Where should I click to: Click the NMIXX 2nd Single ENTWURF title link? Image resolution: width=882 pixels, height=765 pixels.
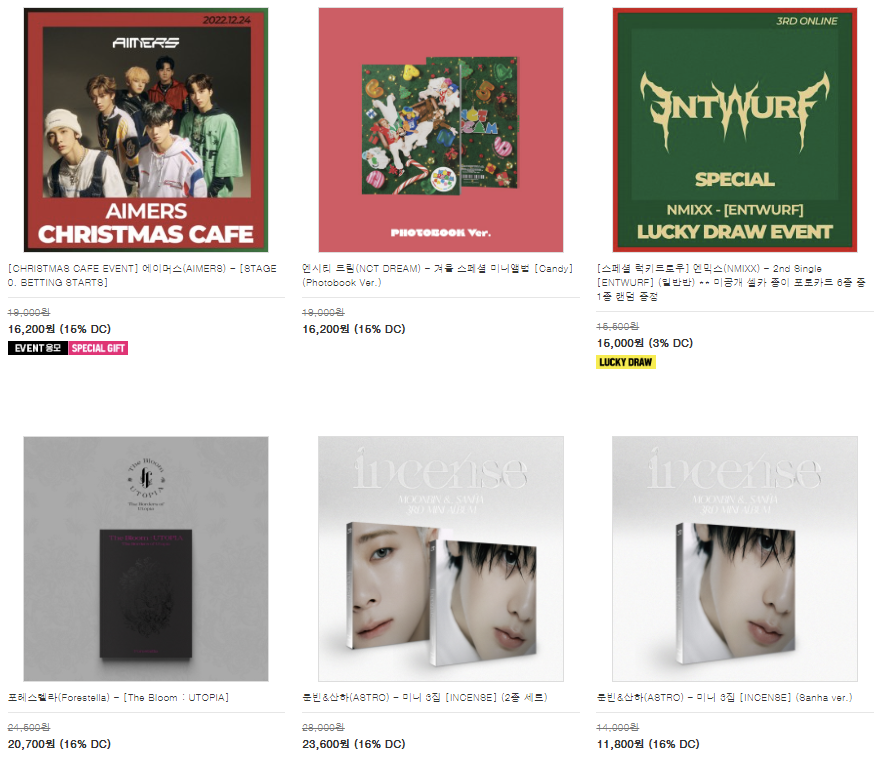click(731, 282)
